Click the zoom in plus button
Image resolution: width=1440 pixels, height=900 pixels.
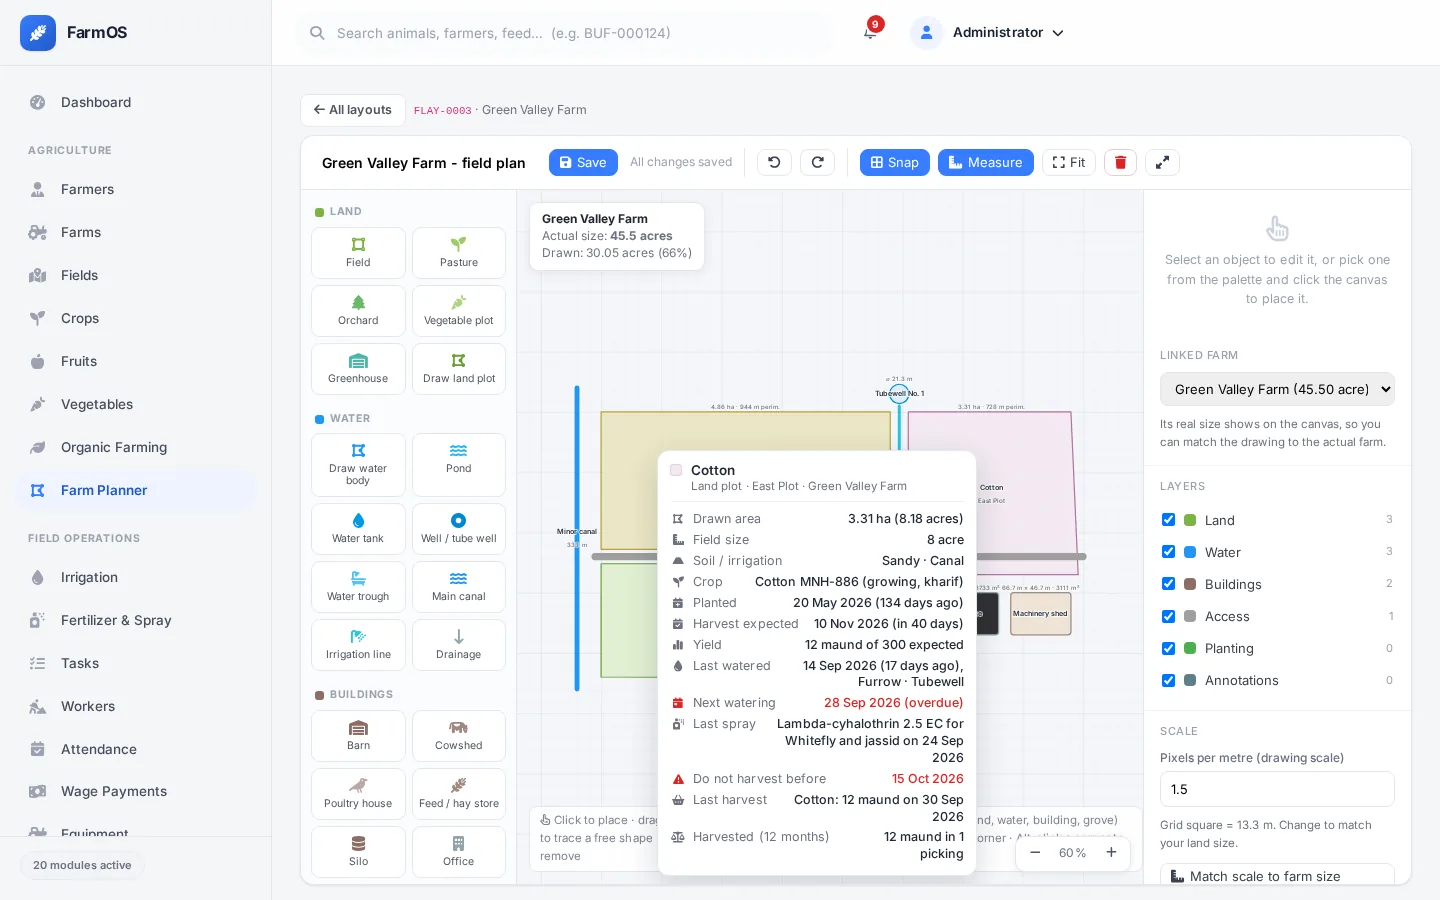click(x=1111, y=853)
